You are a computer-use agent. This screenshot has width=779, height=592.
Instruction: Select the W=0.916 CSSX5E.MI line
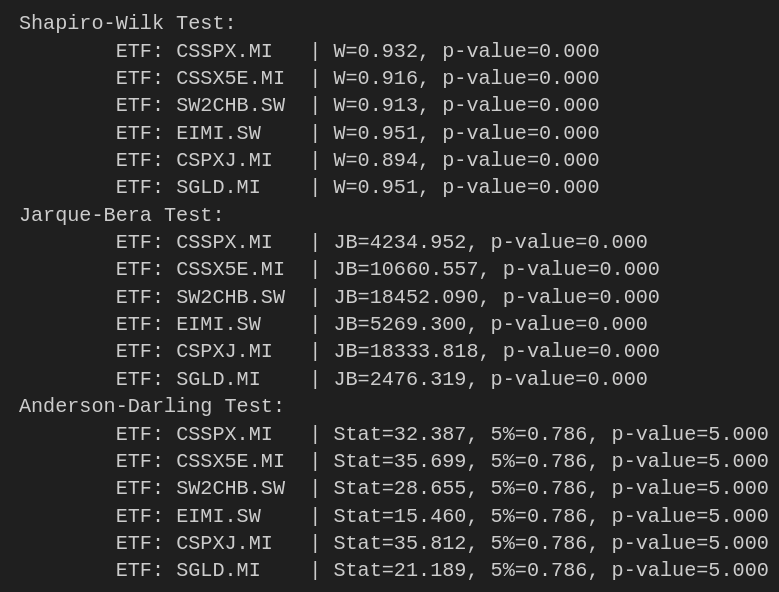click(357, 78)
